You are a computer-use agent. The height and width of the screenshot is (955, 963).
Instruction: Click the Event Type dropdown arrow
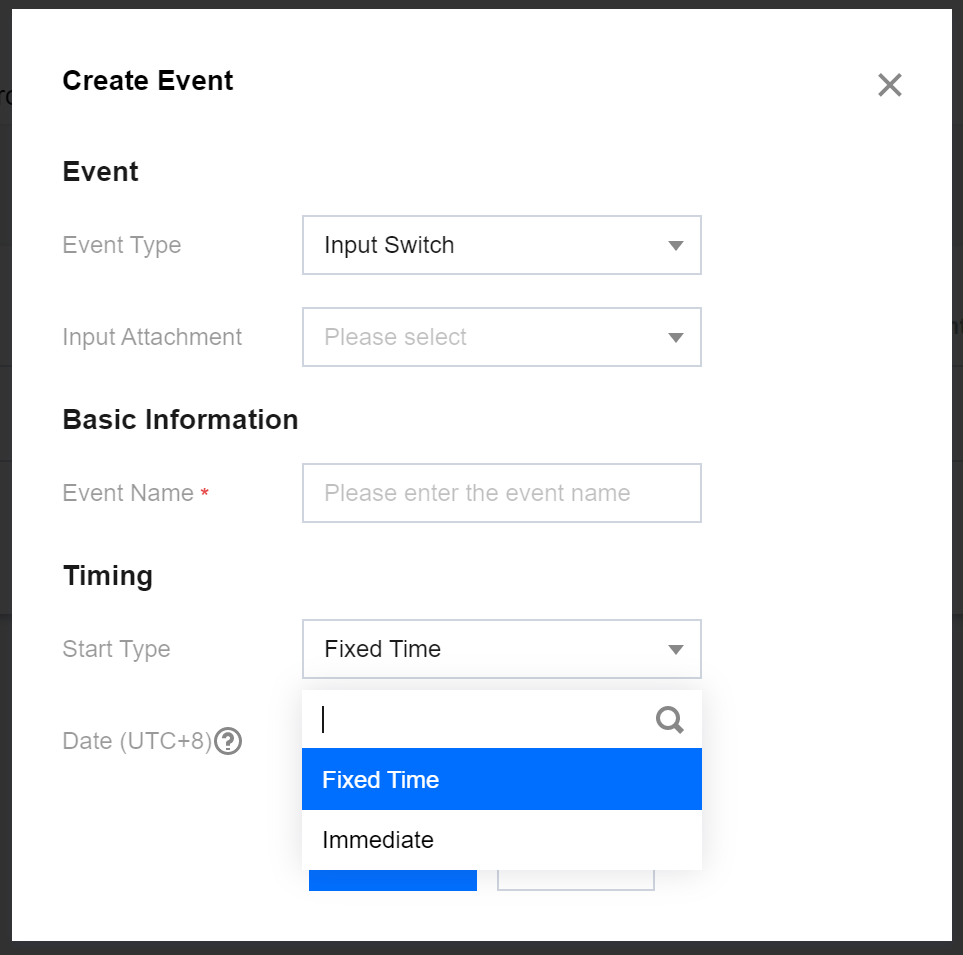675,246
